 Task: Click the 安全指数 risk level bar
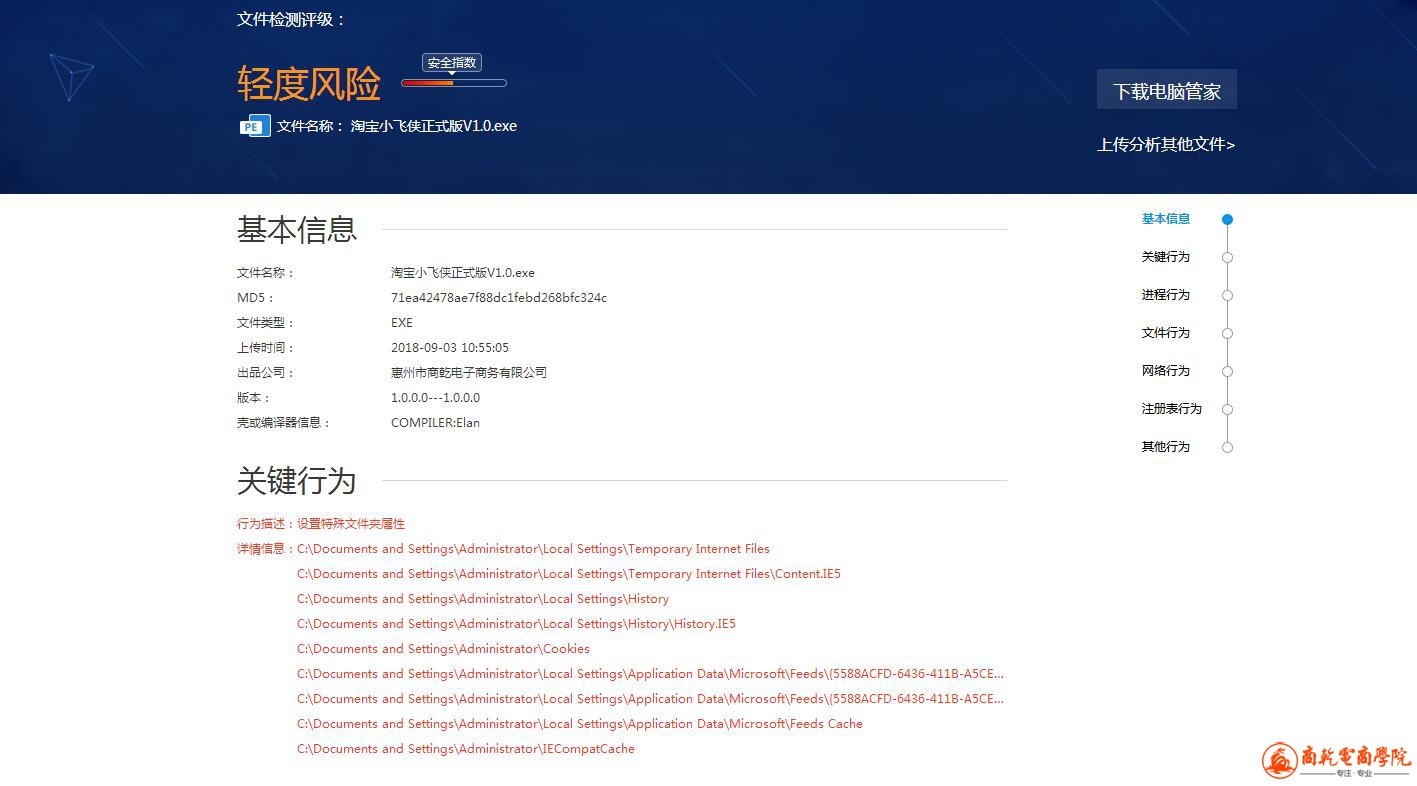[x=453, y=83]
